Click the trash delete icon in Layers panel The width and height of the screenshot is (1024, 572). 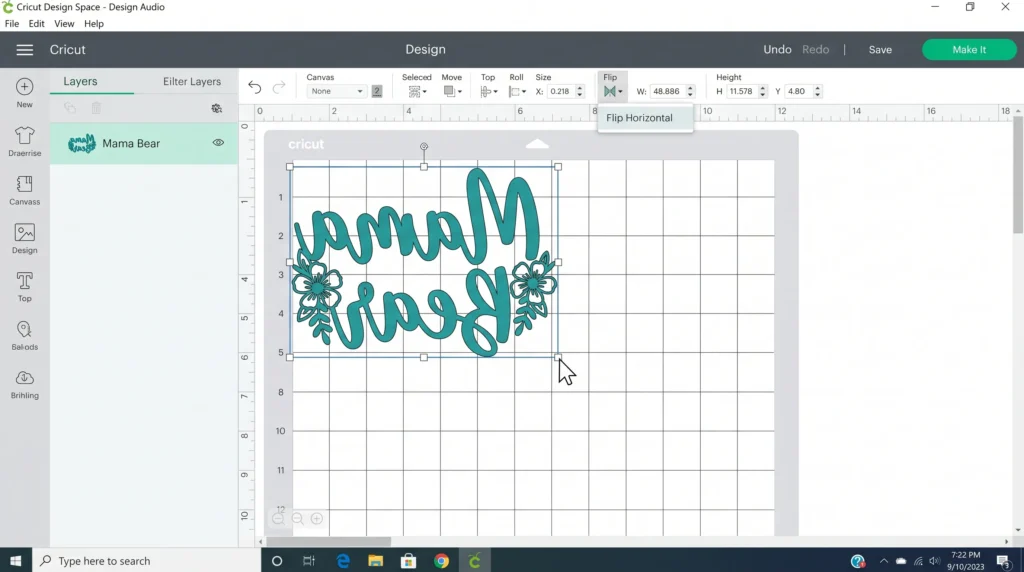click(96, 108)
